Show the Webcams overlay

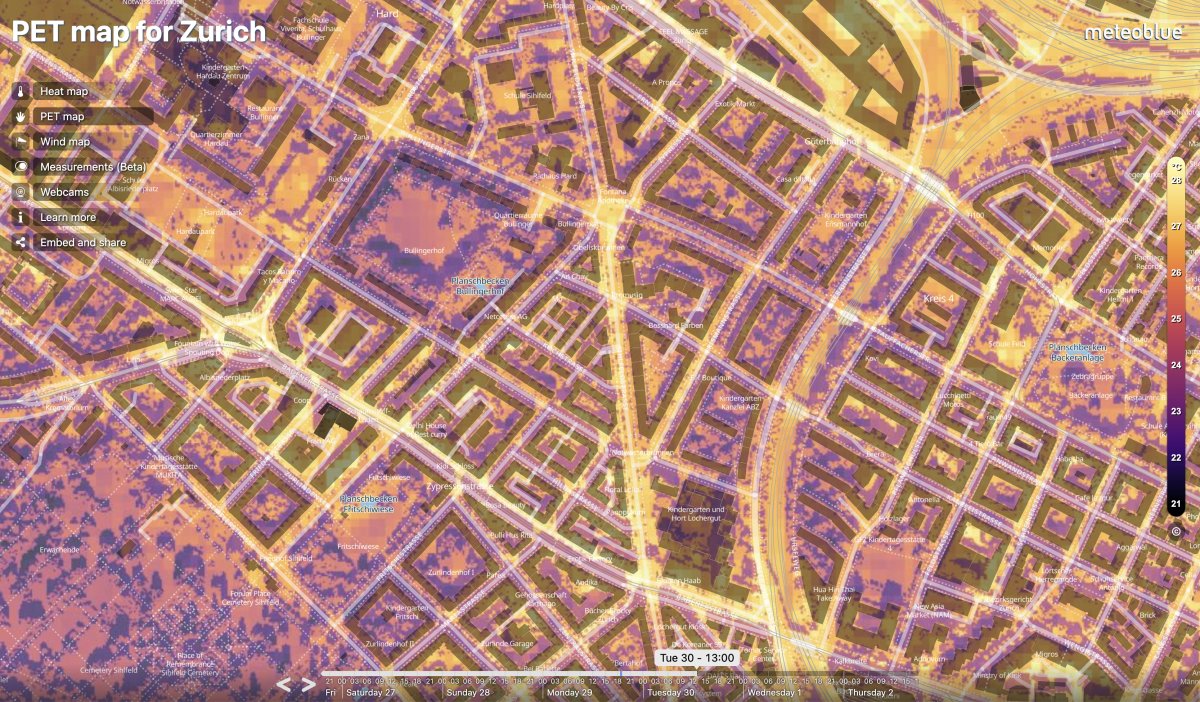pyautogui.click(x=64, y=192)
